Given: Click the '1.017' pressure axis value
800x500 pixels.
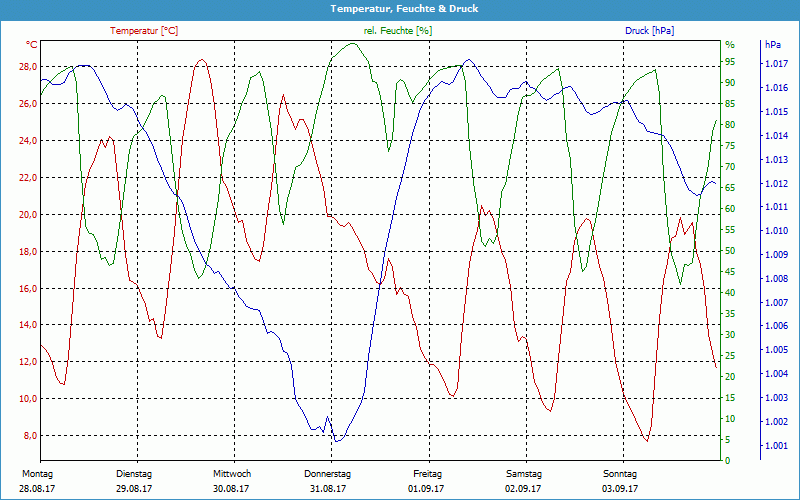Looking at the screenshot, I should [777, 64].
